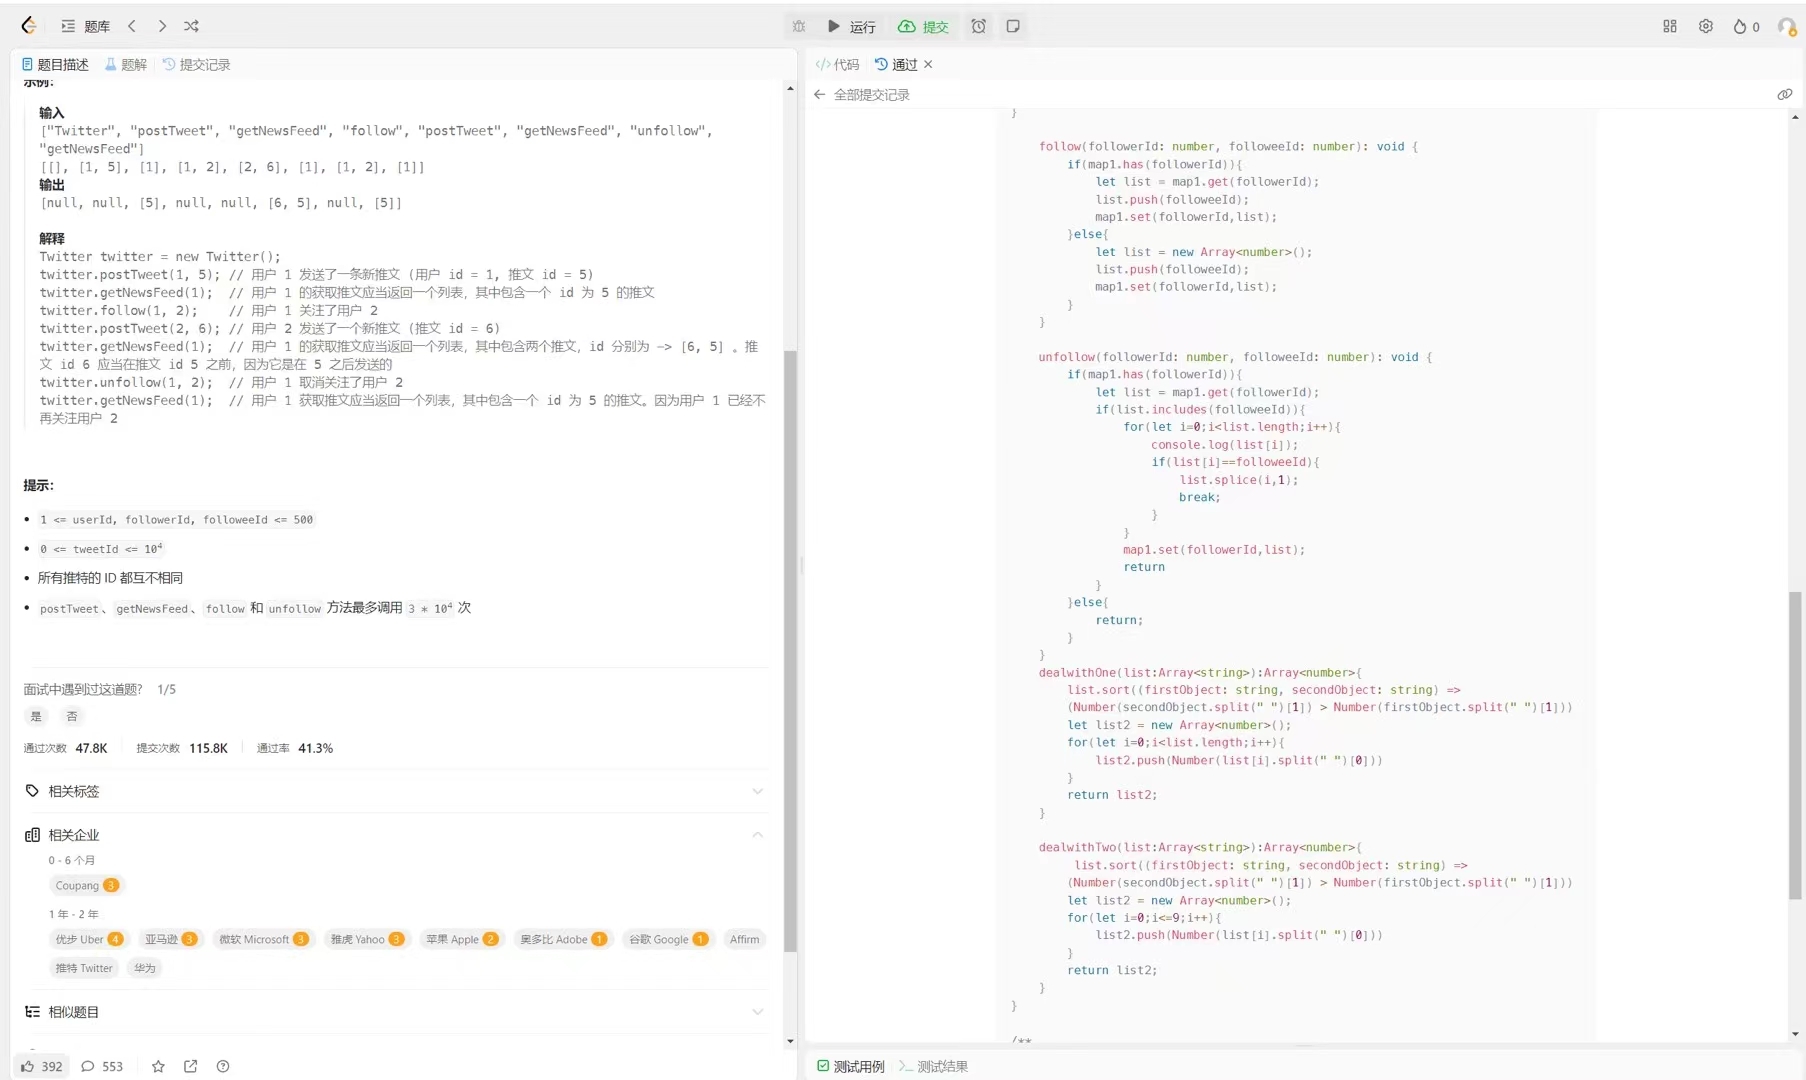The image size is (1806, 1080).
Task: Open the timer alarm clock icon
Action: tap(979, 26)
